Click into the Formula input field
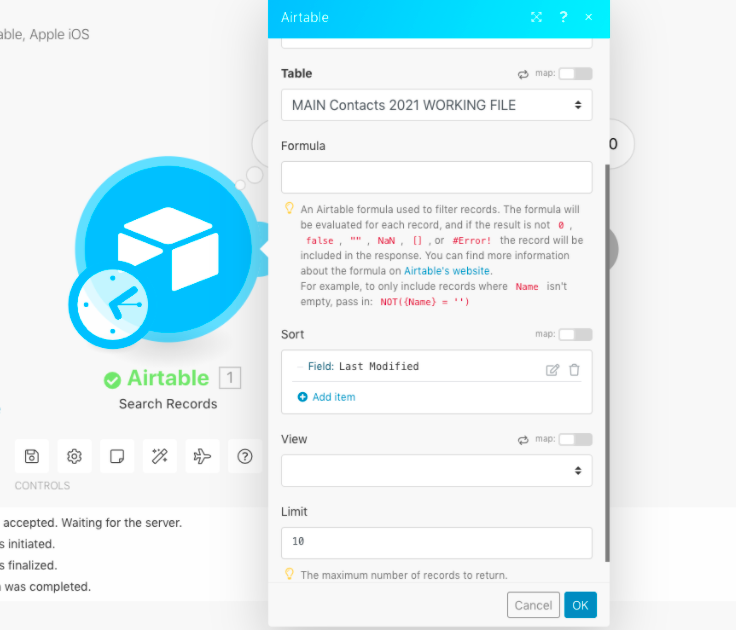Screen dimensions: 736x630 pos(437,177)
